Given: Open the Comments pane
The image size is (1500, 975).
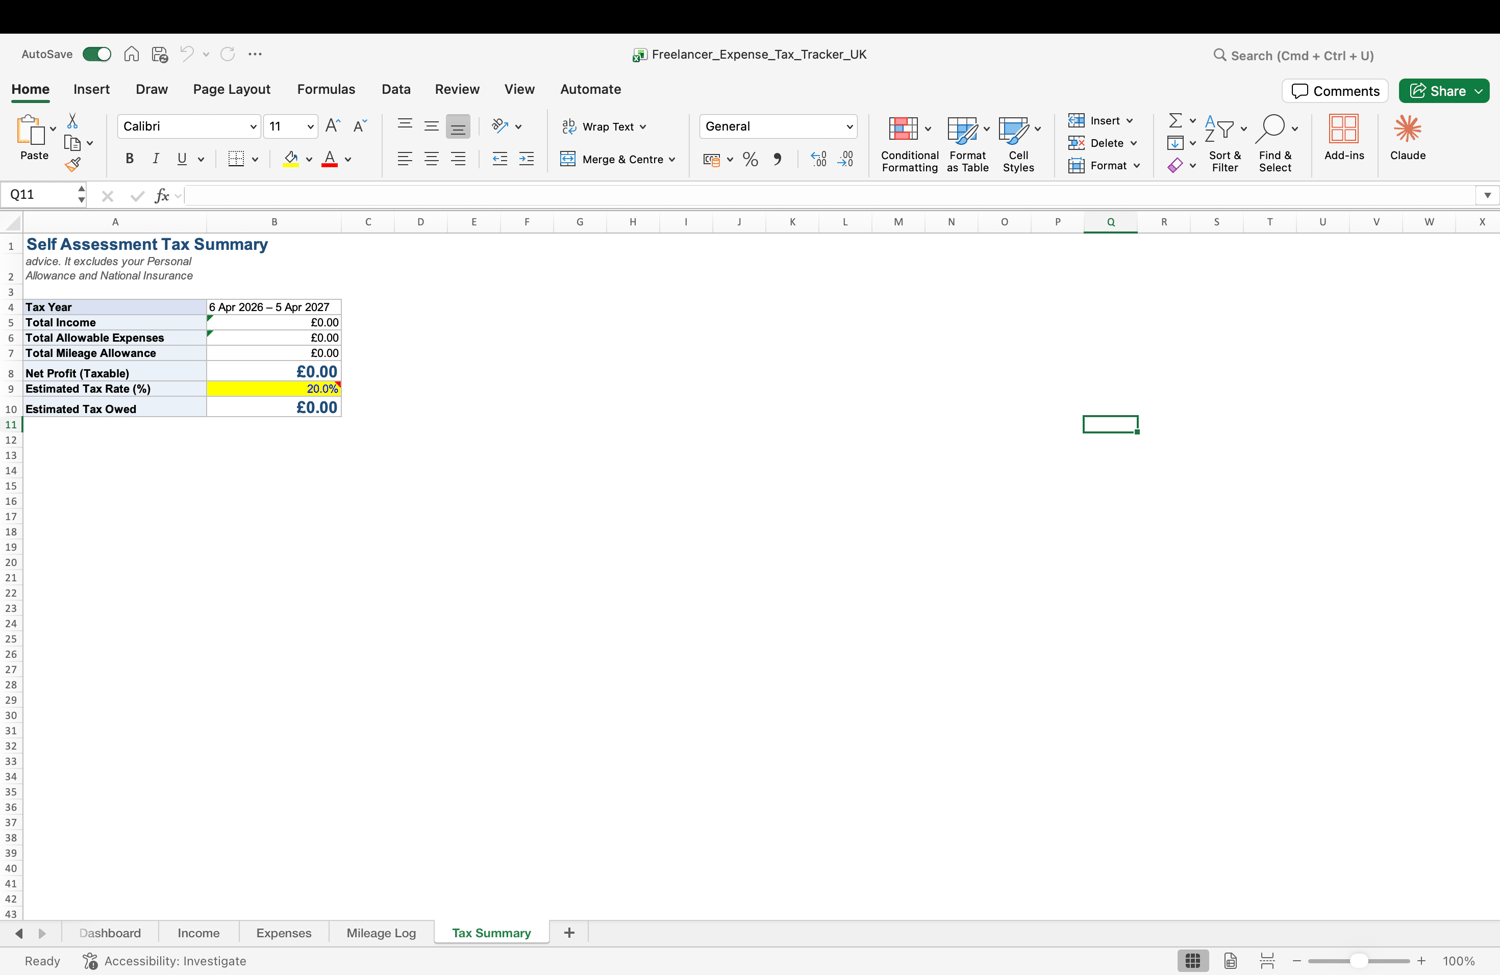Looking at the screenshot, I should (1335, 91).
